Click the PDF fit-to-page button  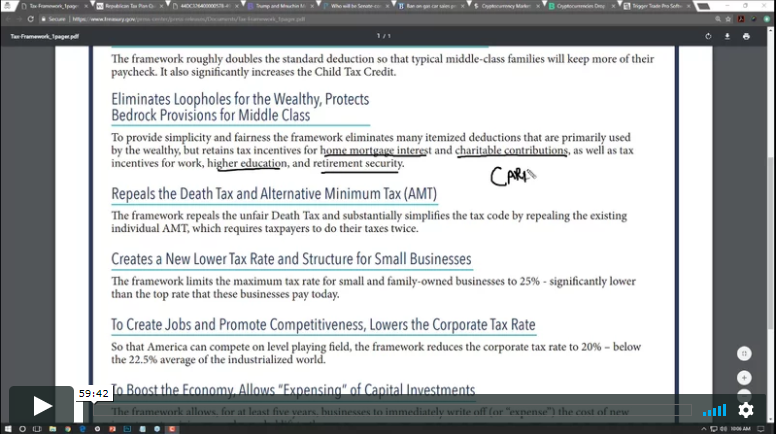[x=743, y=354]
